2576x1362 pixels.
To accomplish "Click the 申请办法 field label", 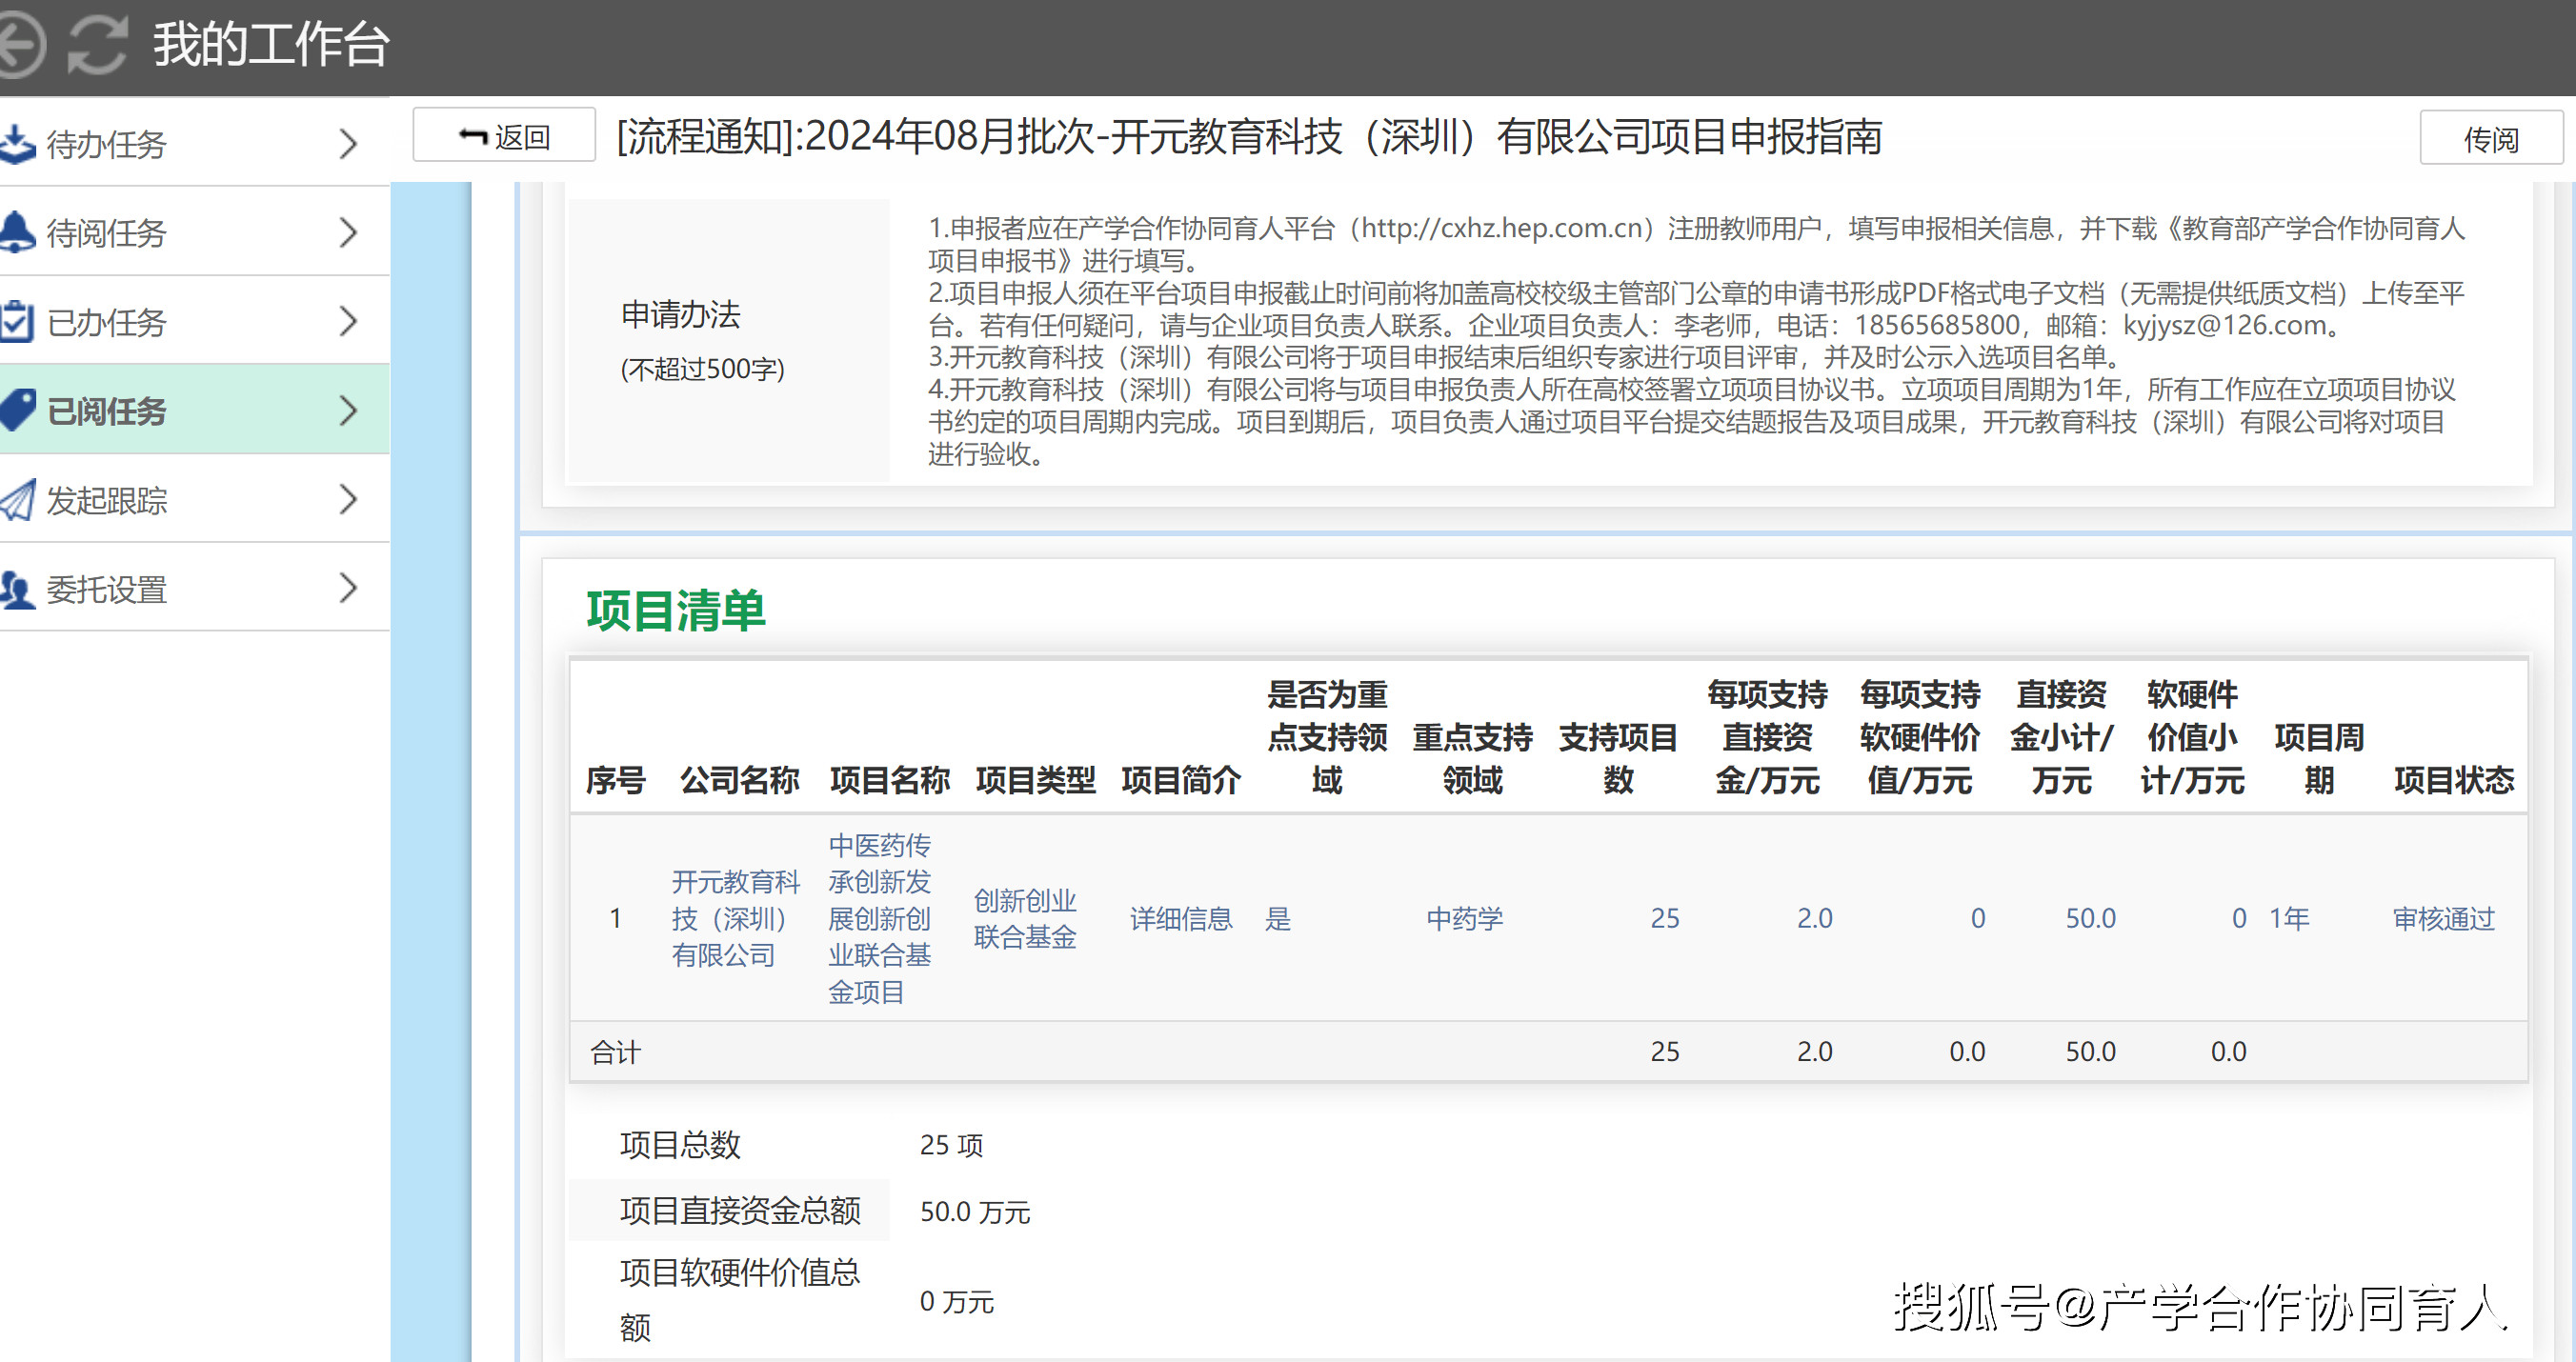I will click(681, 314).
